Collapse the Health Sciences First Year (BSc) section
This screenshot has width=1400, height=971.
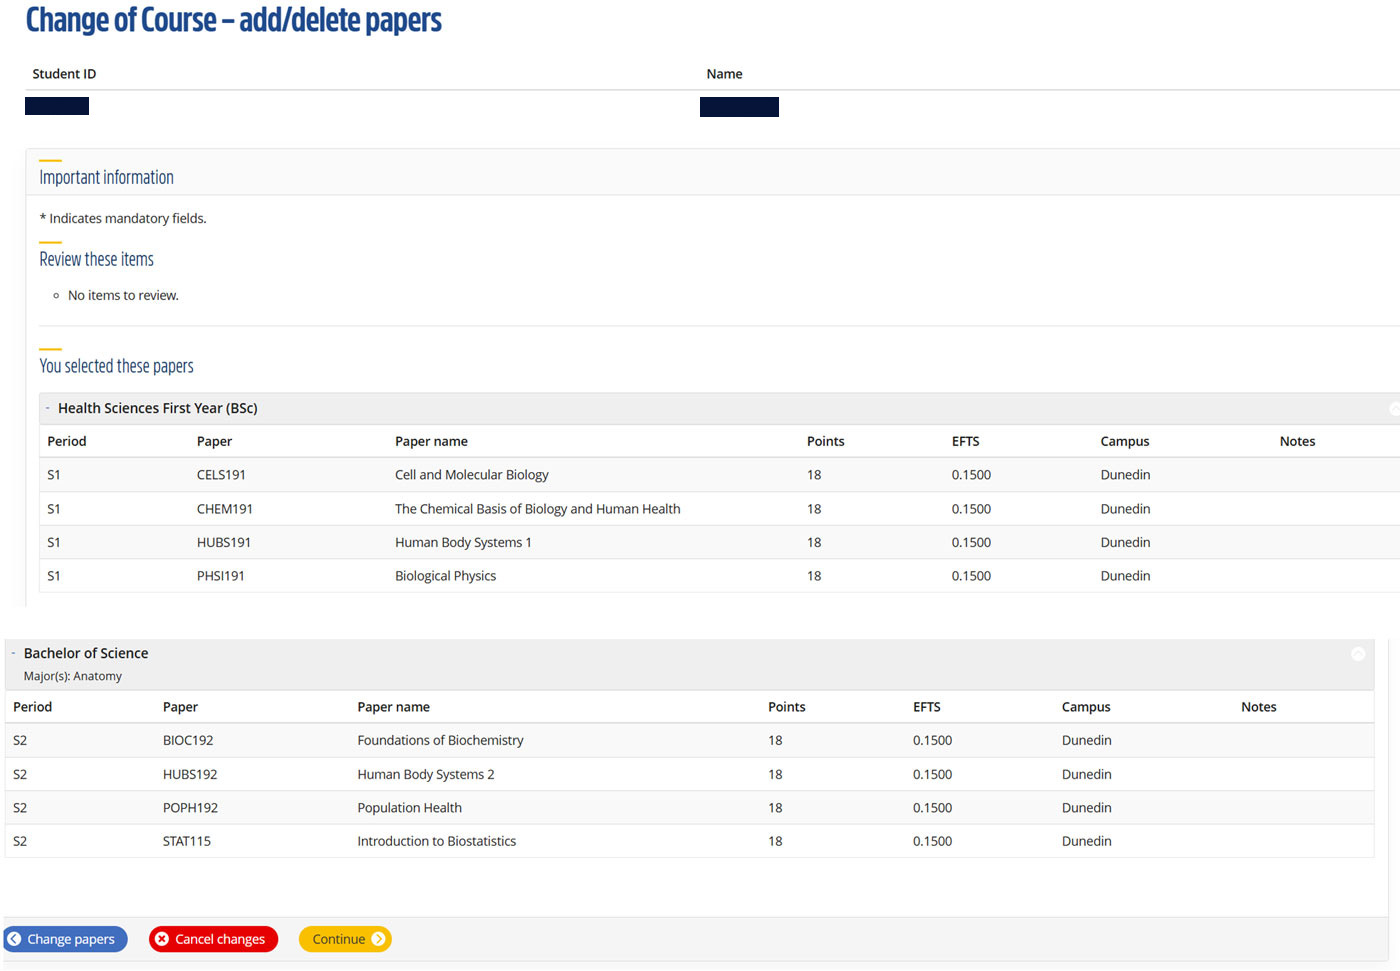click(47, 408)
